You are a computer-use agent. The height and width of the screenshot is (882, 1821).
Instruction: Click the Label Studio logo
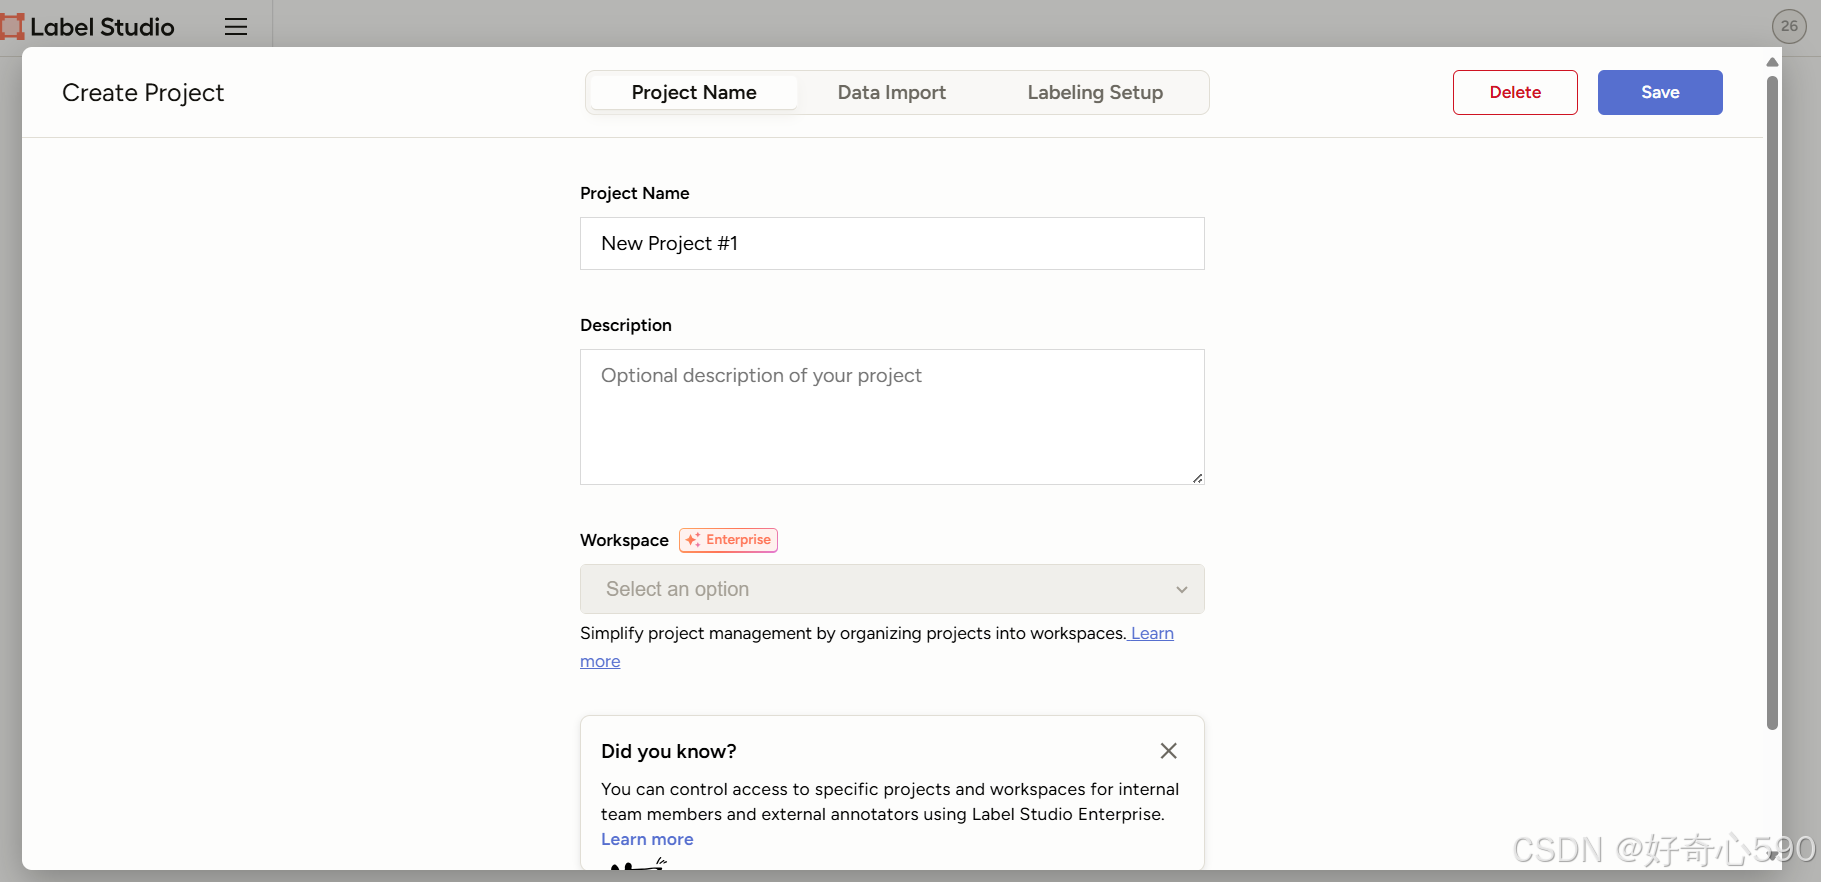(x=88, y=27)
